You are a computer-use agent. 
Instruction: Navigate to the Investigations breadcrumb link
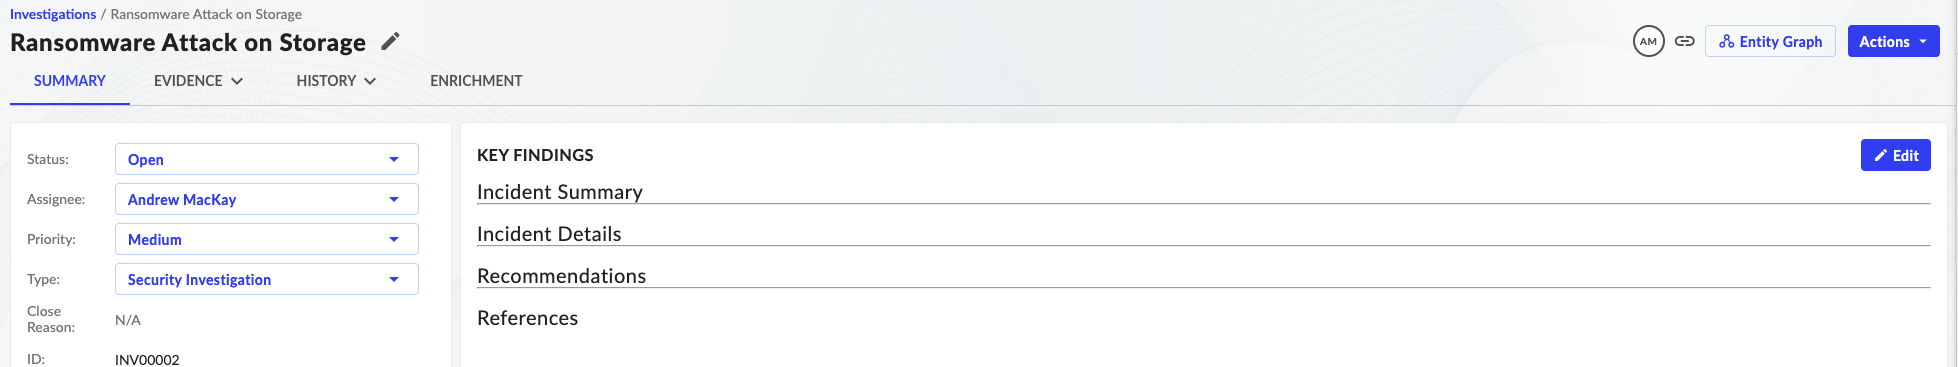click(53, 14)
